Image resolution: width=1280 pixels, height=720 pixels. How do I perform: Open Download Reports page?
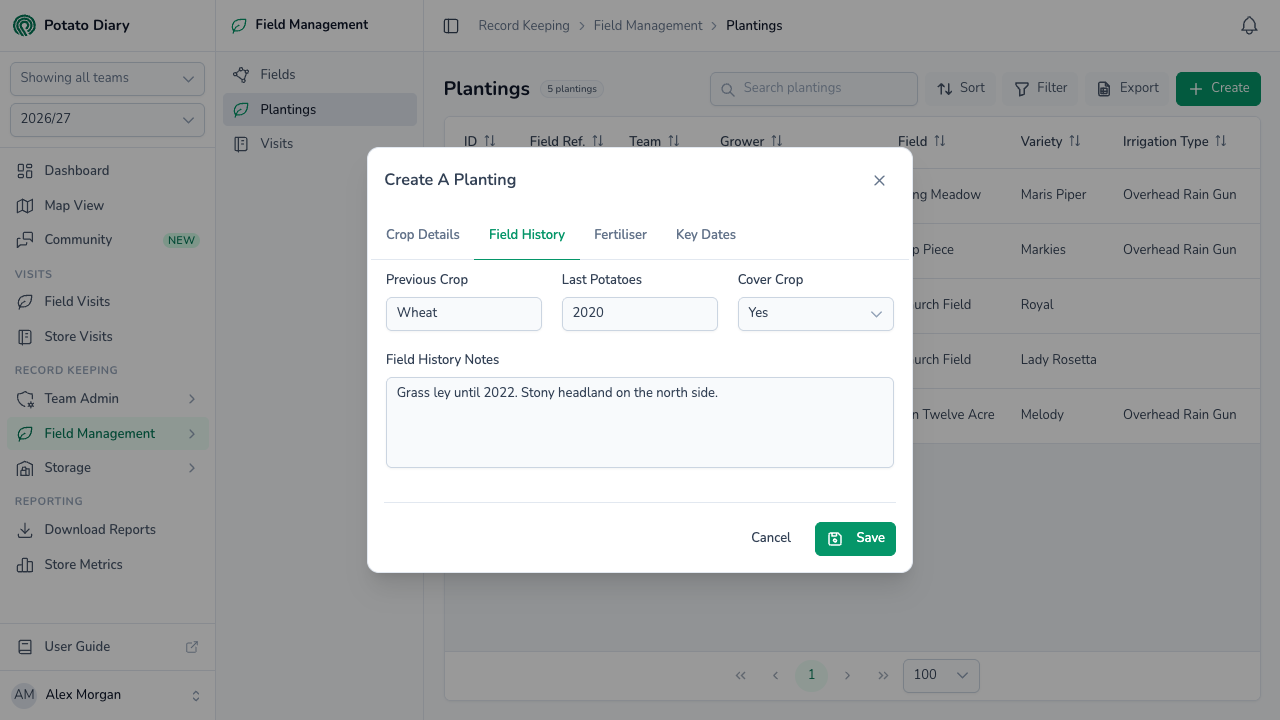pyautogui.click(x=107, y=530)
